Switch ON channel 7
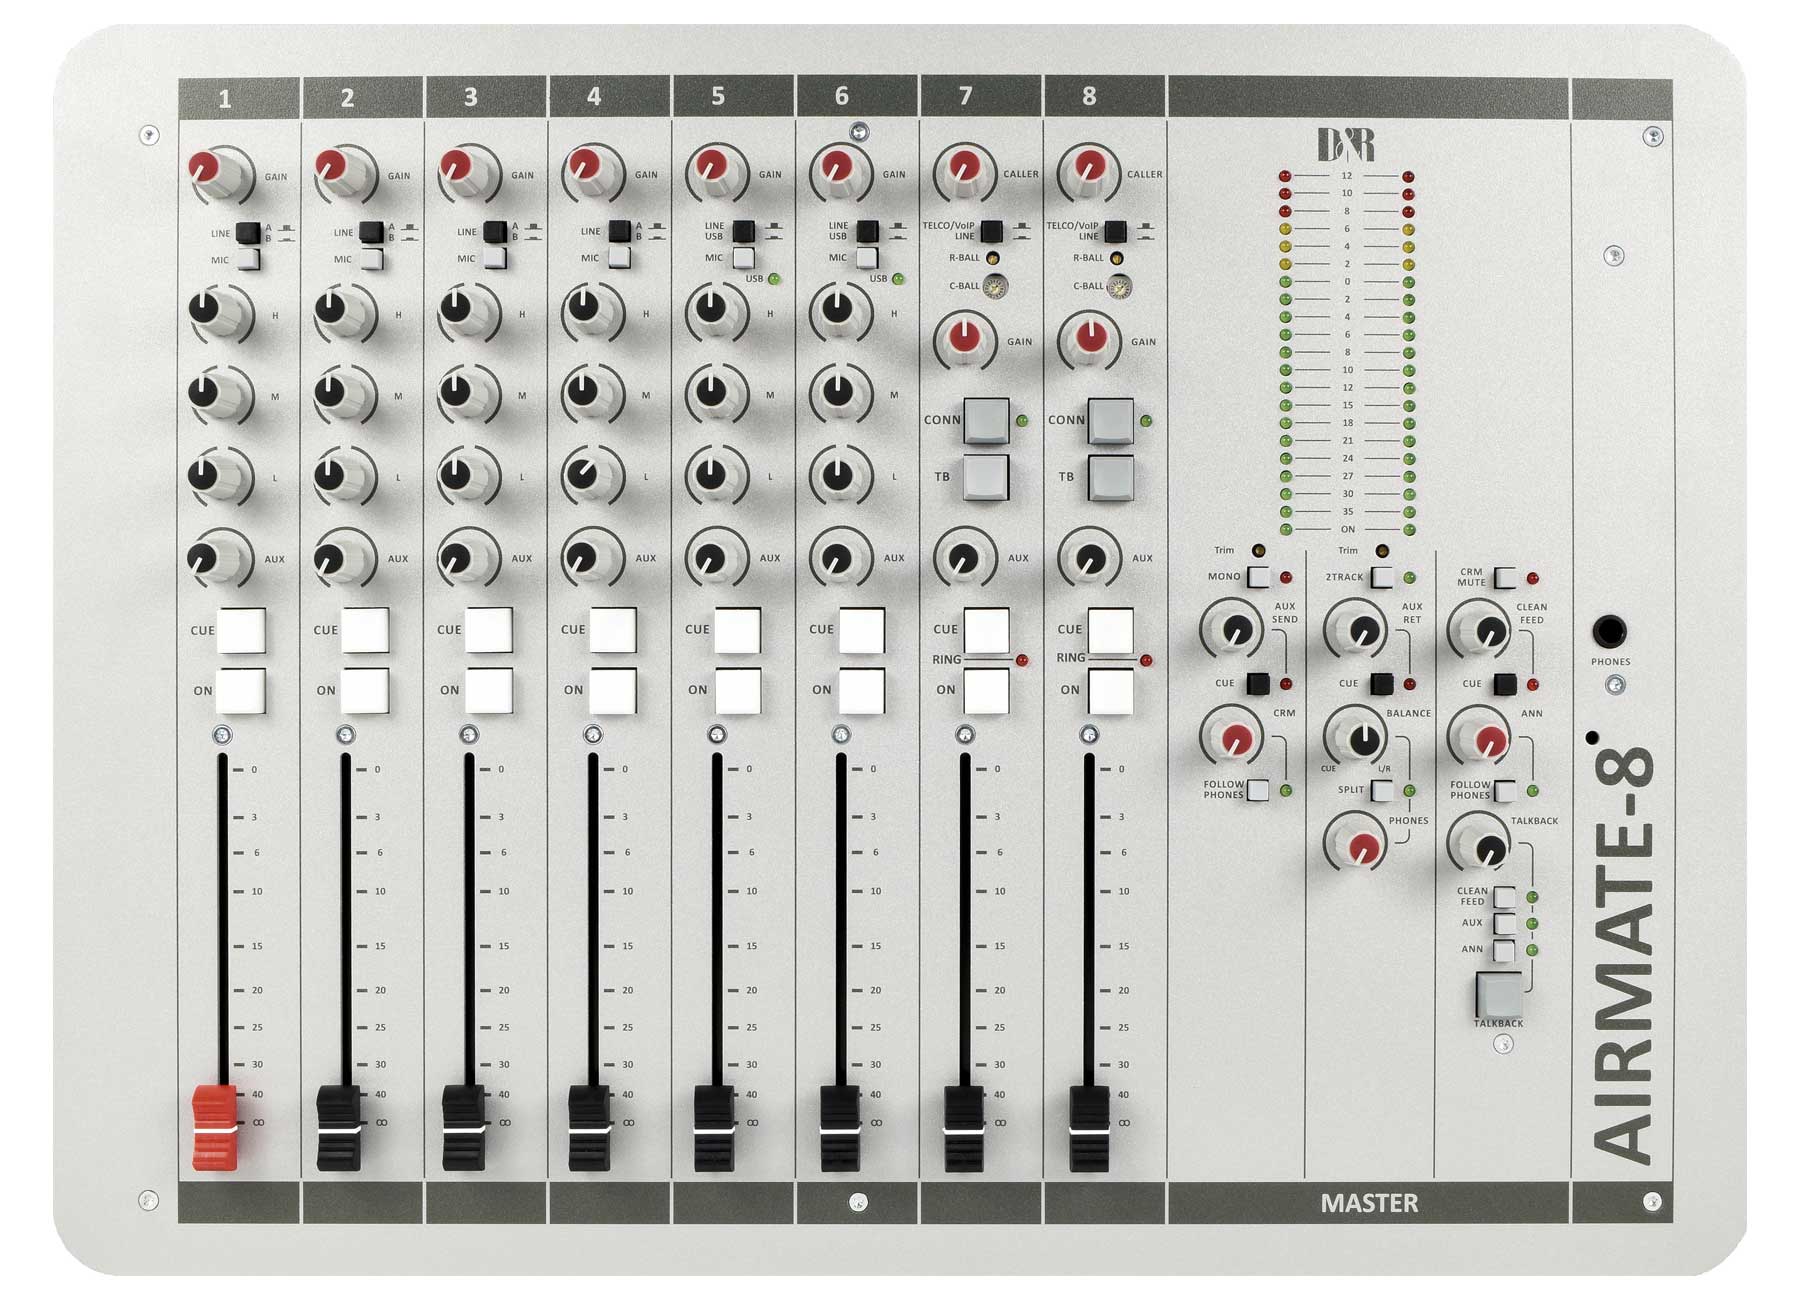Image resolution: width=1800 pixels, height=1300 pixels. (x=986, y=690)
